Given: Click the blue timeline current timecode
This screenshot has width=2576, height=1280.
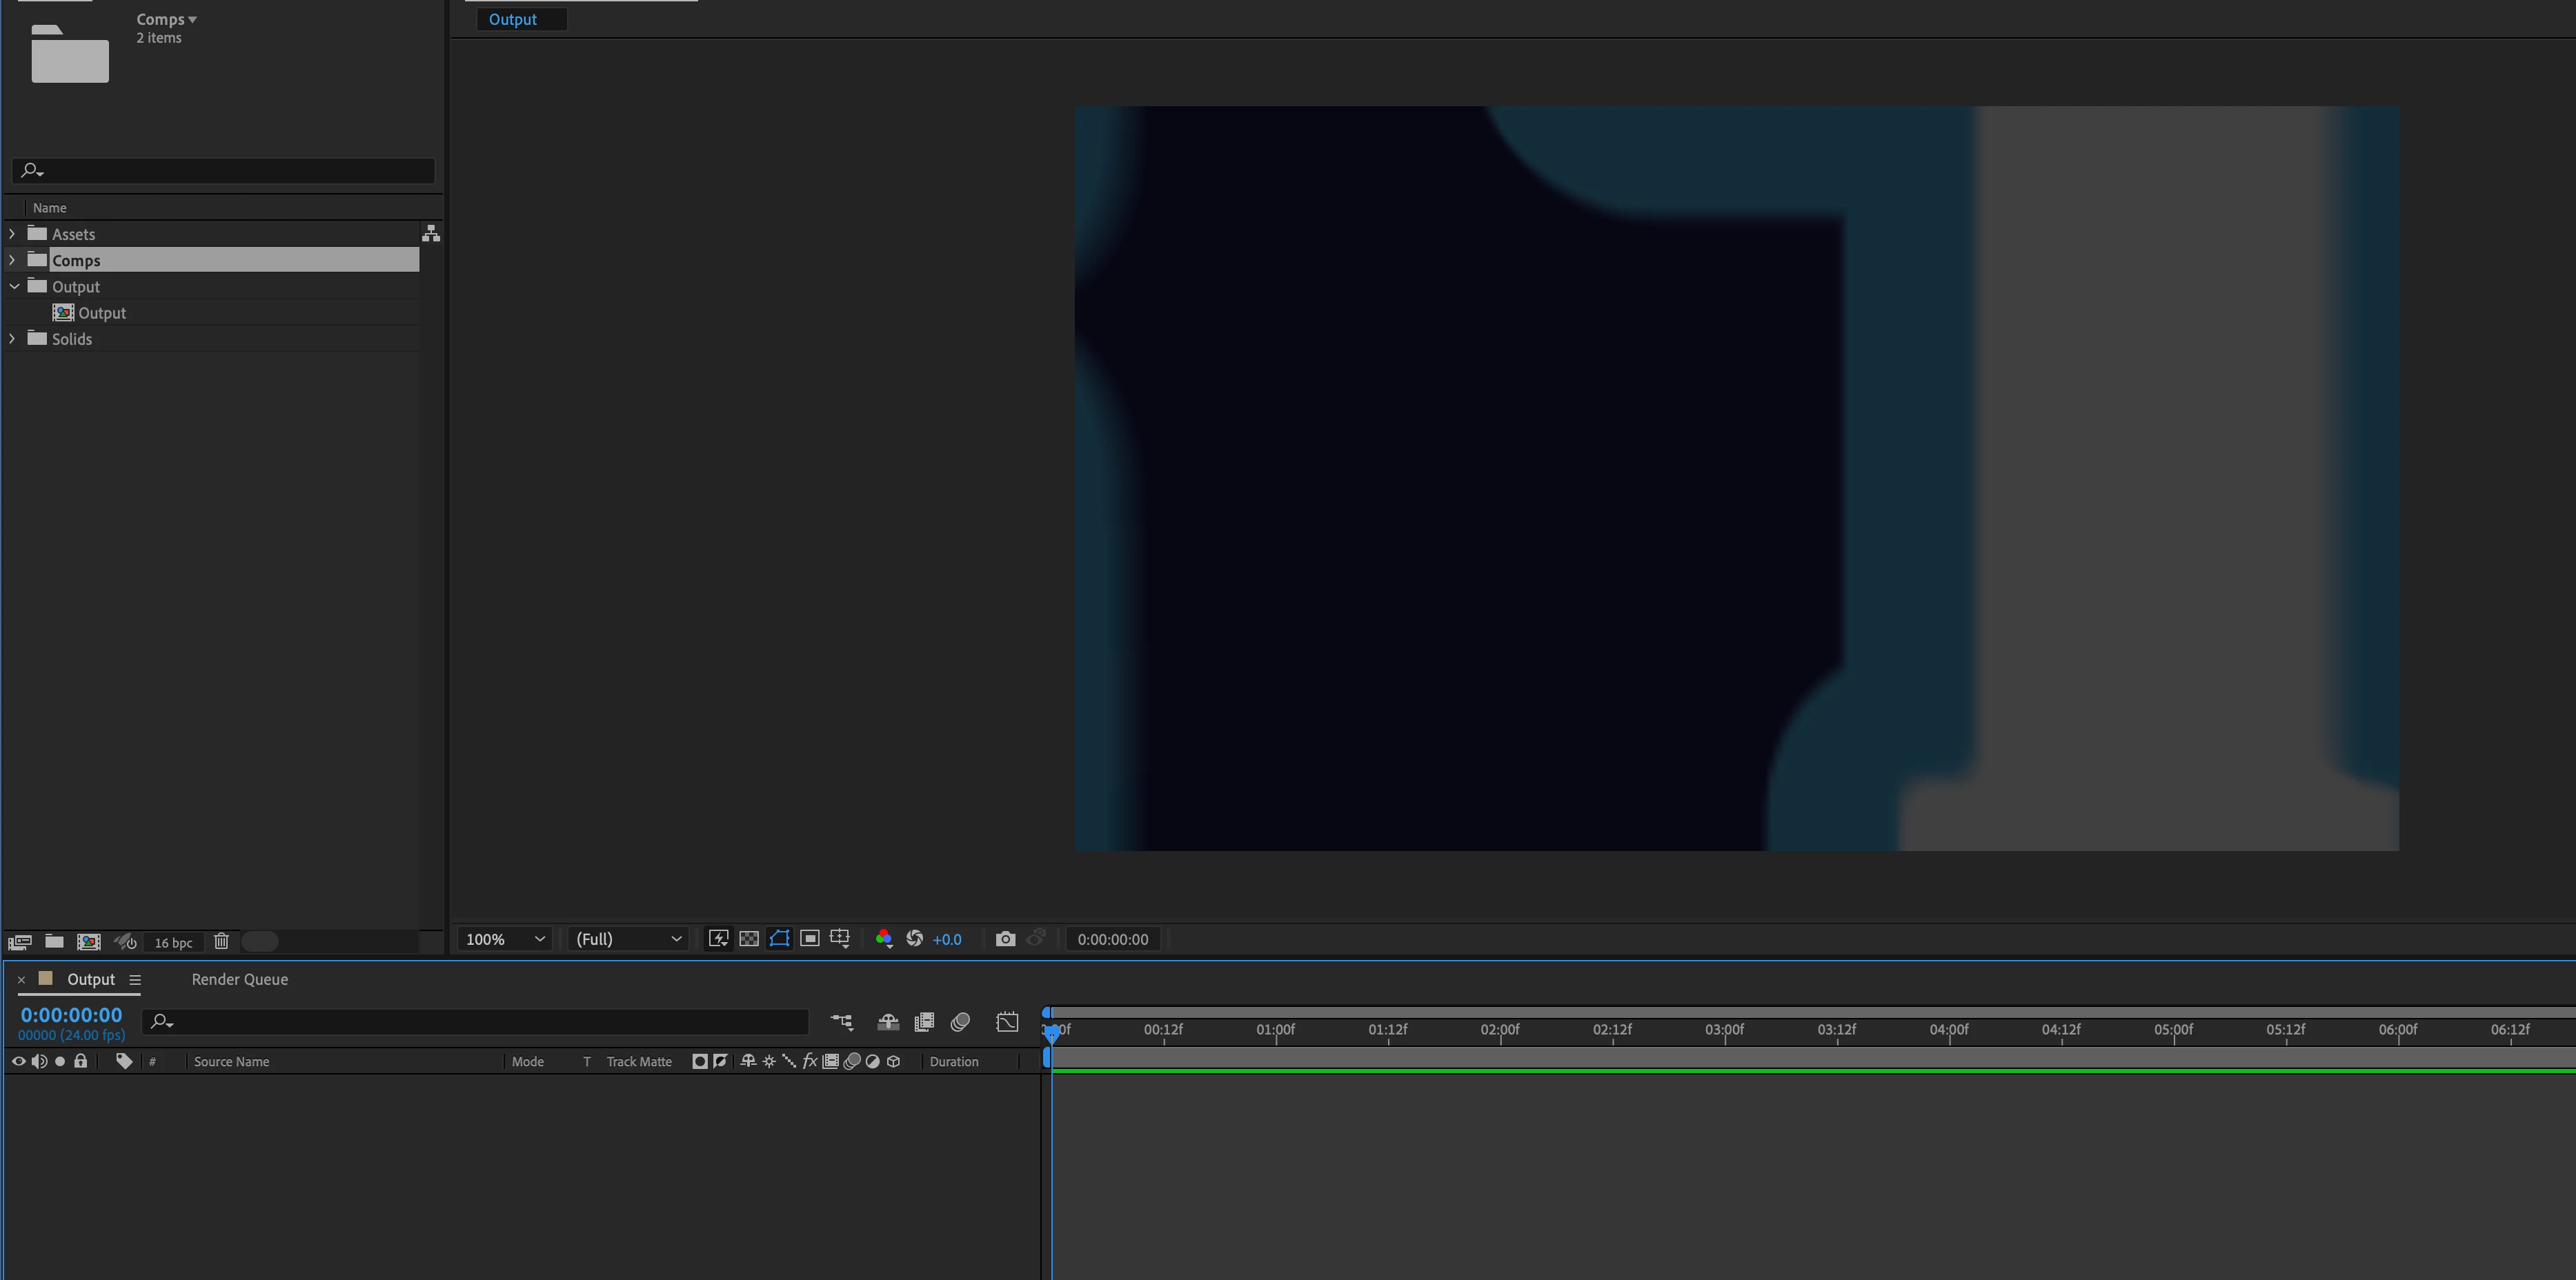Looking at the screenshot, I should (71, 1015).
